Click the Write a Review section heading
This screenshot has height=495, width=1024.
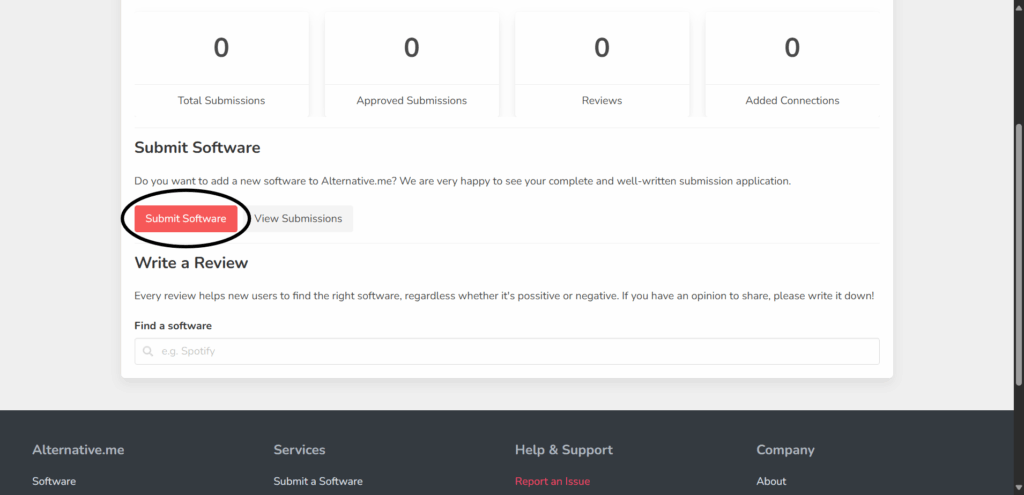coord(191,263)
